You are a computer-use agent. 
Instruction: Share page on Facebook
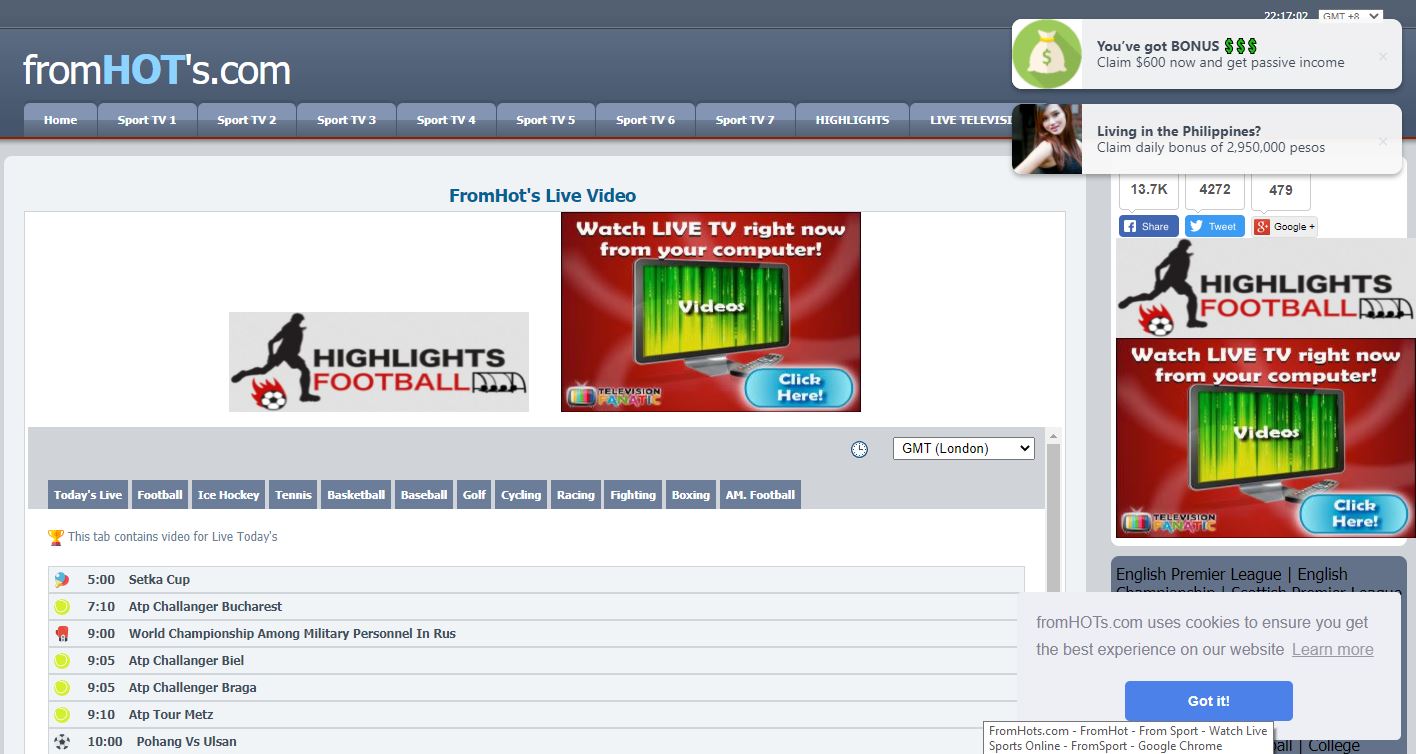[1149, 226]
